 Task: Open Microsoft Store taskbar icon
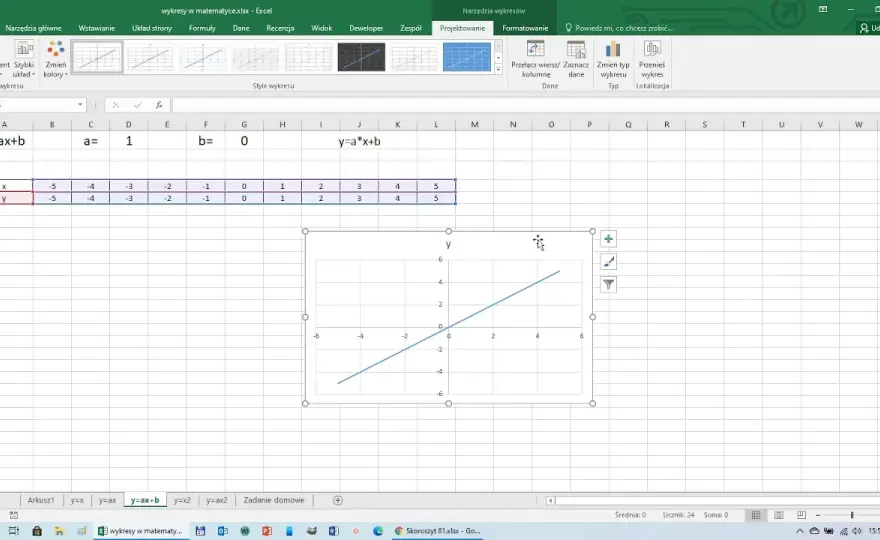point(37,530)
